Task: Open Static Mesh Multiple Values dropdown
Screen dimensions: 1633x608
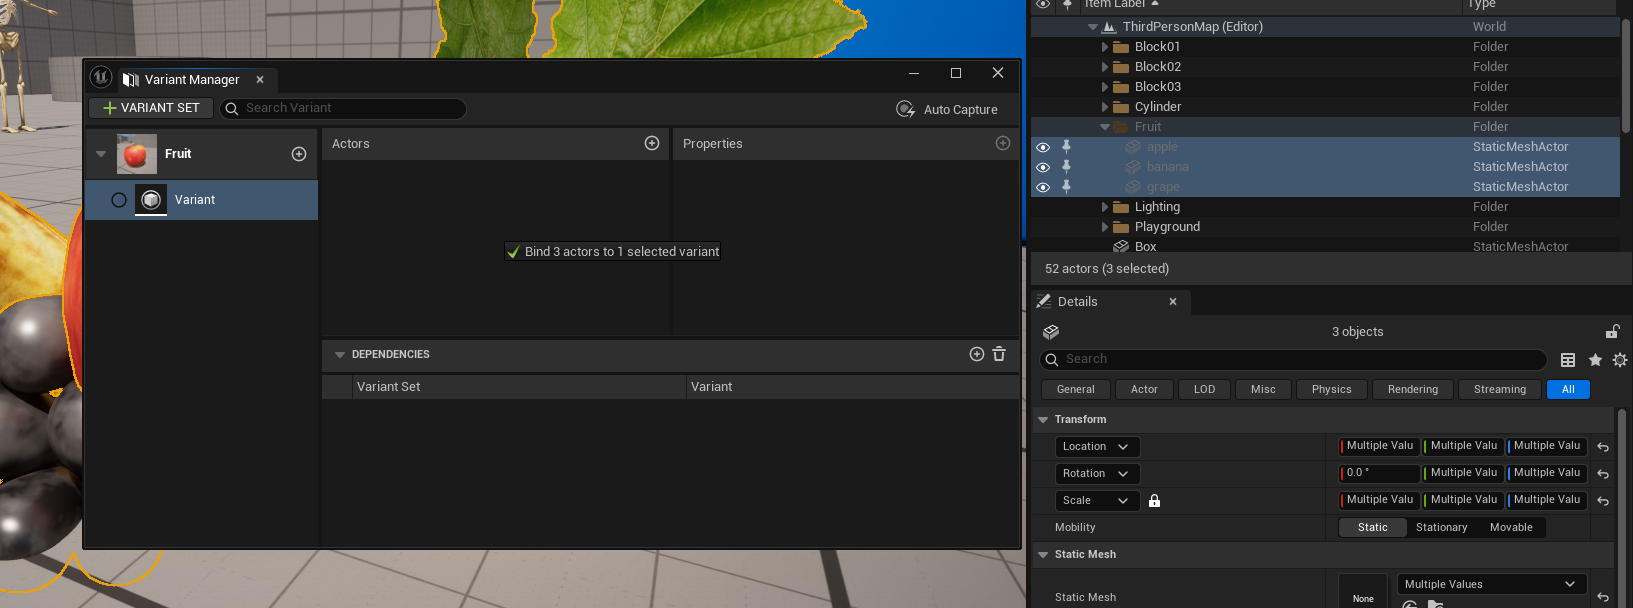Action: 1491,584
